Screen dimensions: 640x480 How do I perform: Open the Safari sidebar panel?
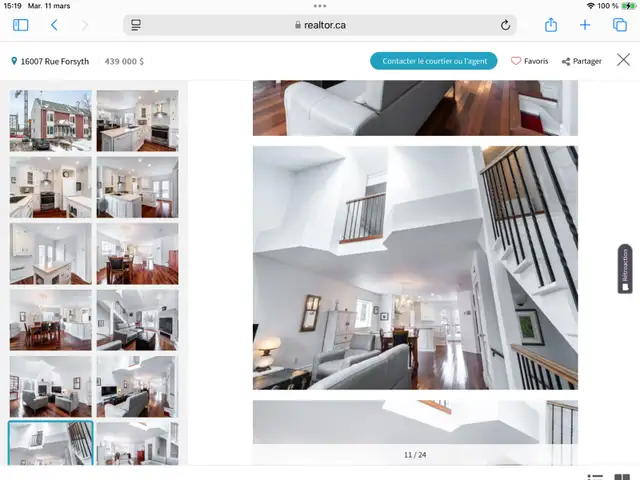click(x=20, y=25)
